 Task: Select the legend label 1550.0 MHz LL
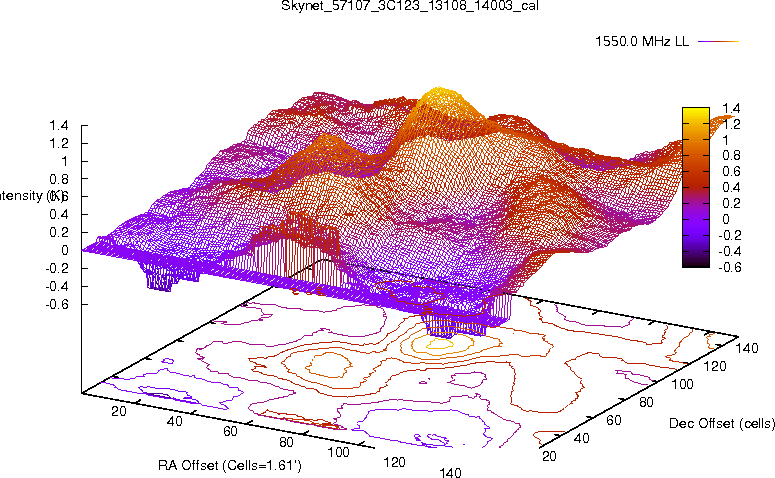coord(642,42)
